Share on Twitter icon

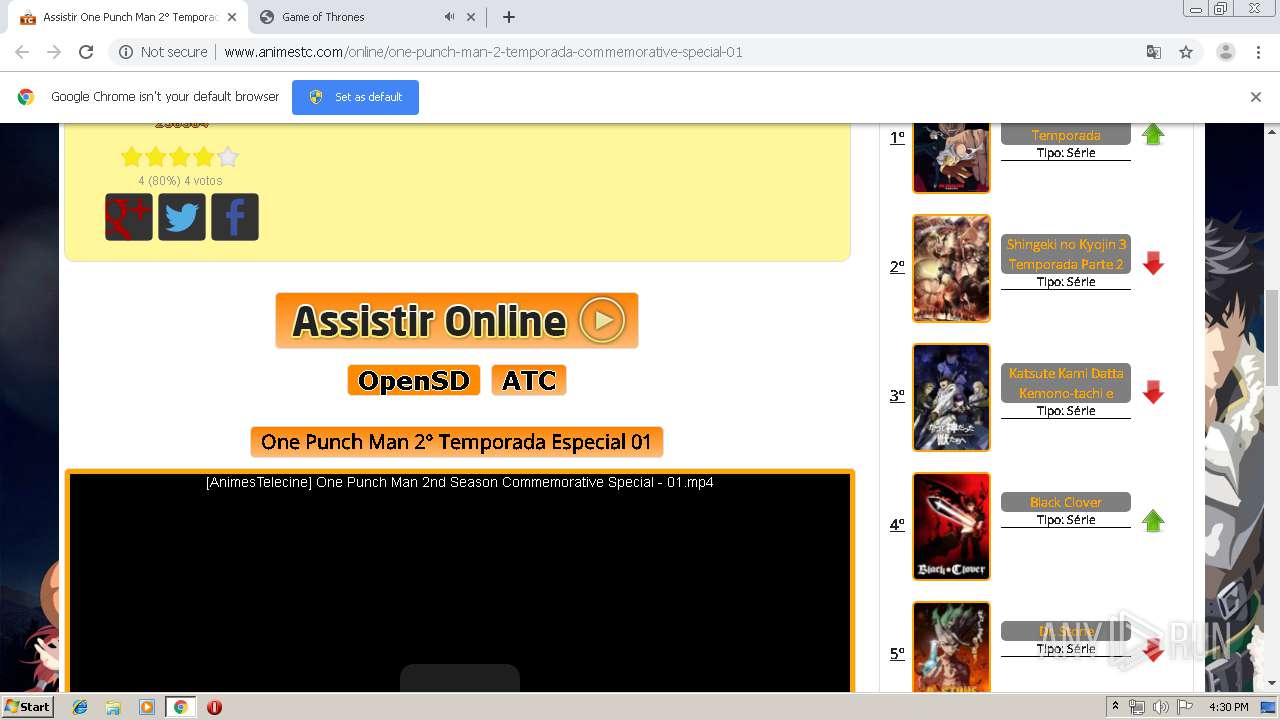182,217
